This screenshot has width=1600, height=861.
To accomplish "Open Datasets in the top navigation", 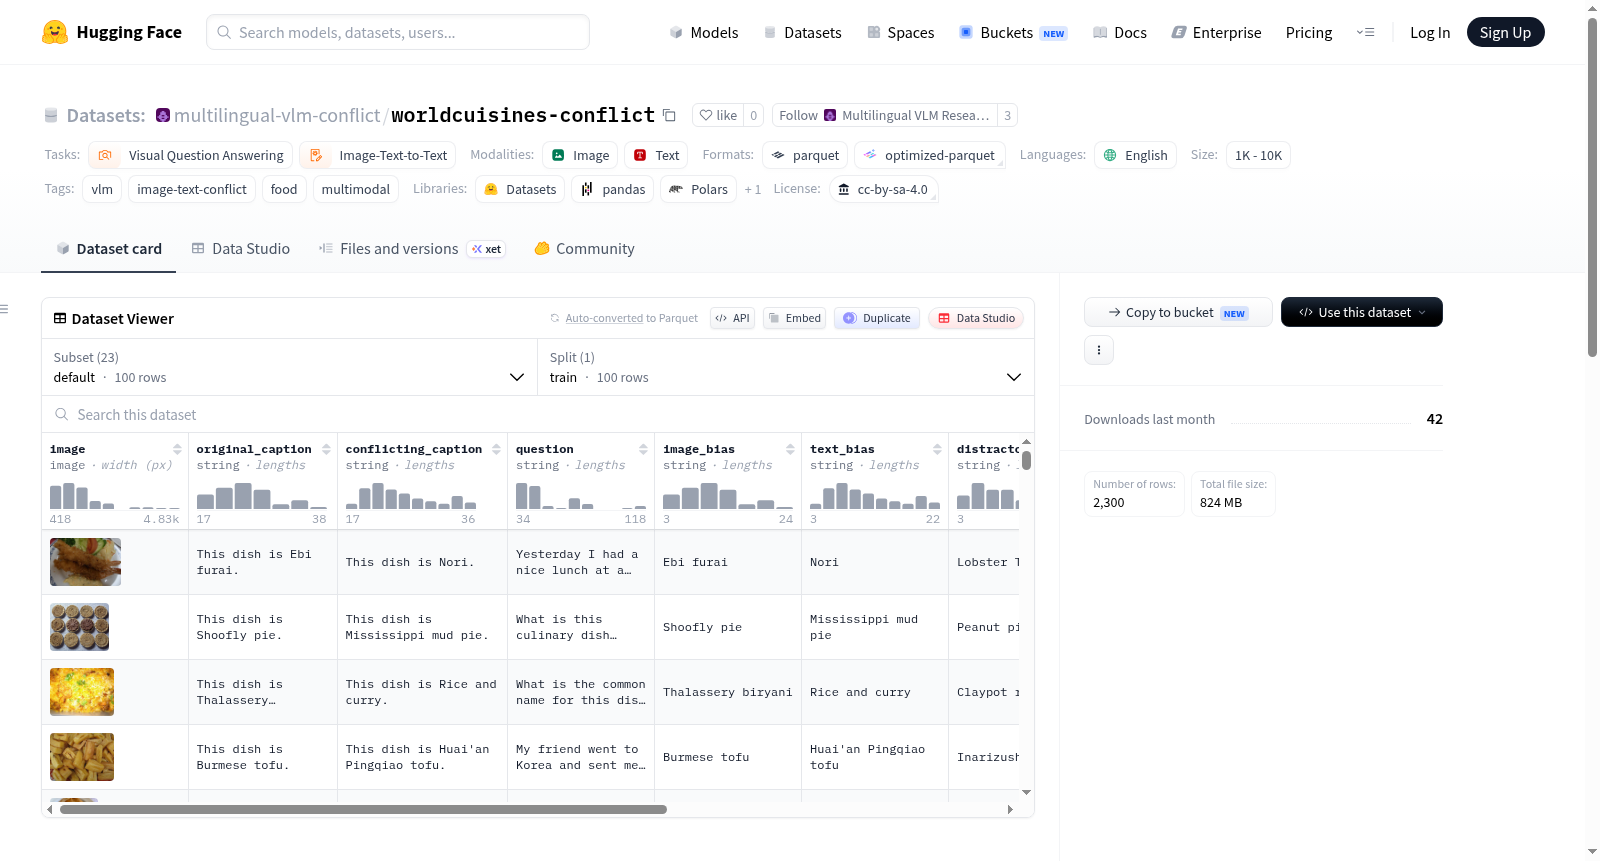I will (802, 32).
